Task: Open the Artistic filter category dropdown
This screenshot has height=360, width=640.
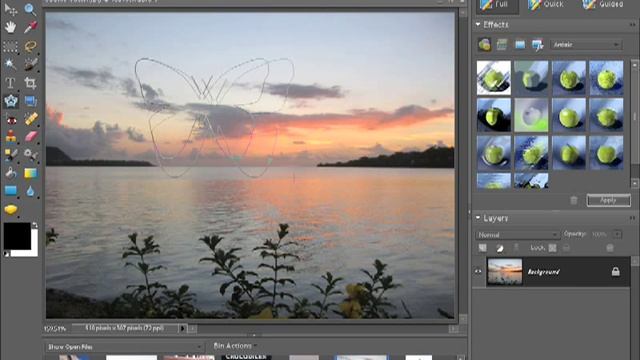Action: click(586, 44)
